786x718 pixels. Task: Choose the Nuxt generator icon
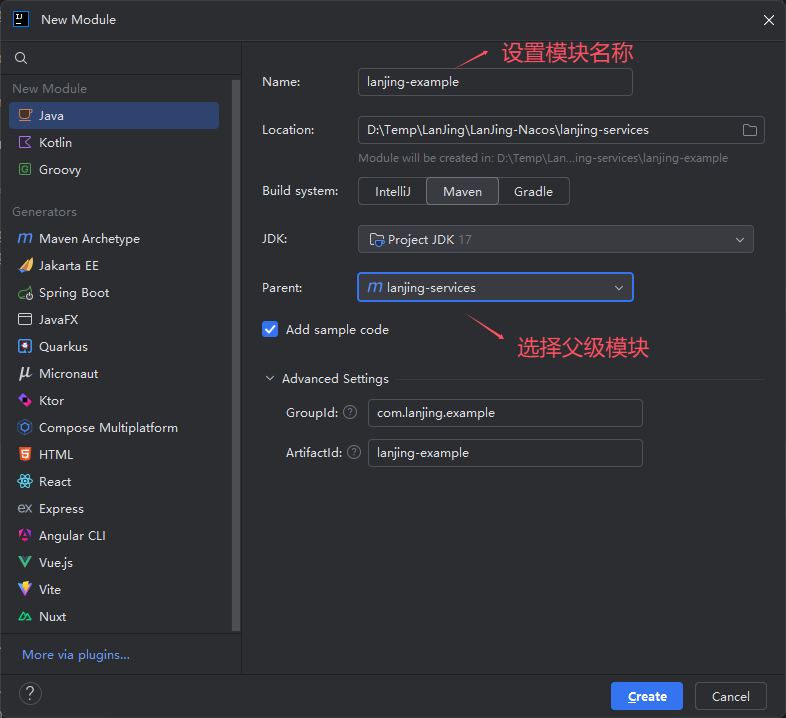click(x=25, y=616)
